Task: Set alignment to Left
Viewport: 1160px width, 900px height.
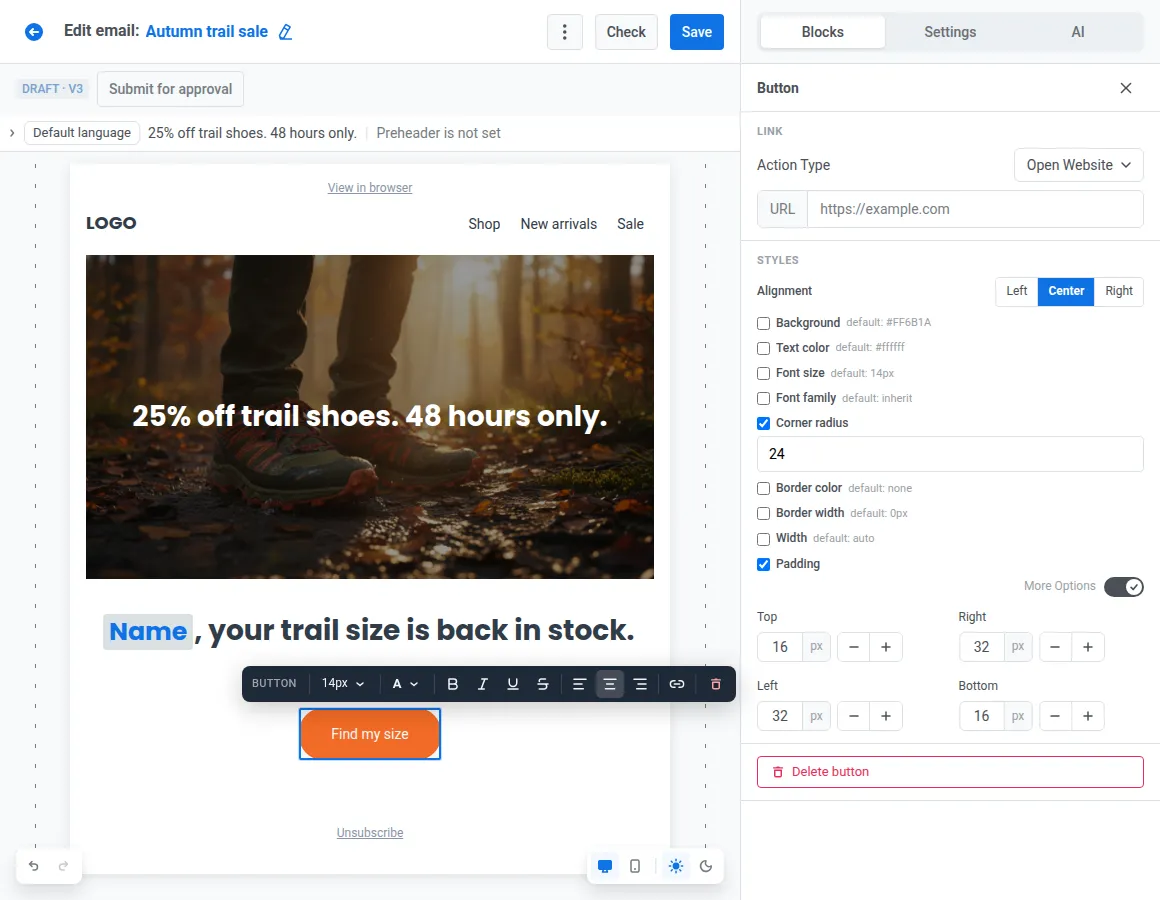Action: tap(1016, 291)
